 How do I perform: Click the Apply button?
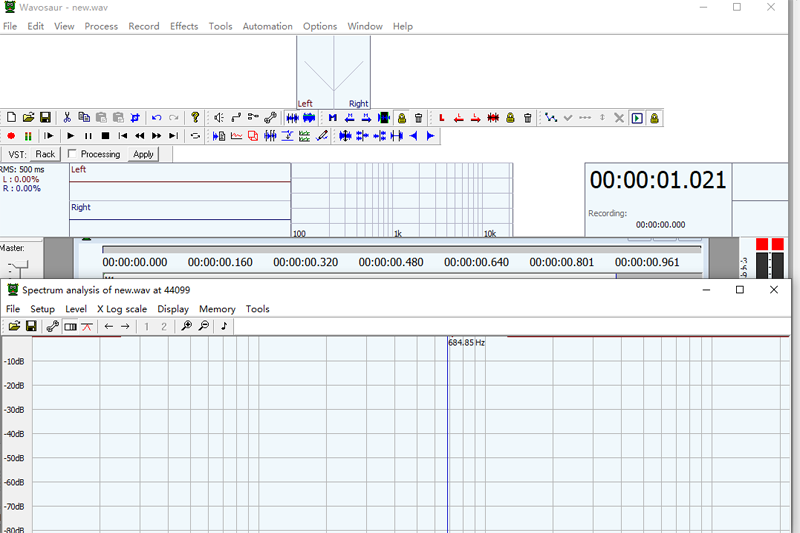[143, 154]
